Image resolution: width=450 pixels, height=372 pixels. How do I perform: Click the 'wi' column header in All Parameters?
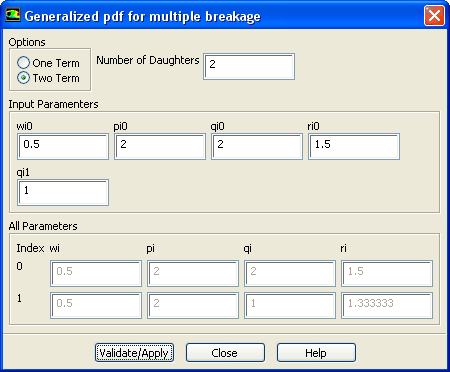click(55, 248)
